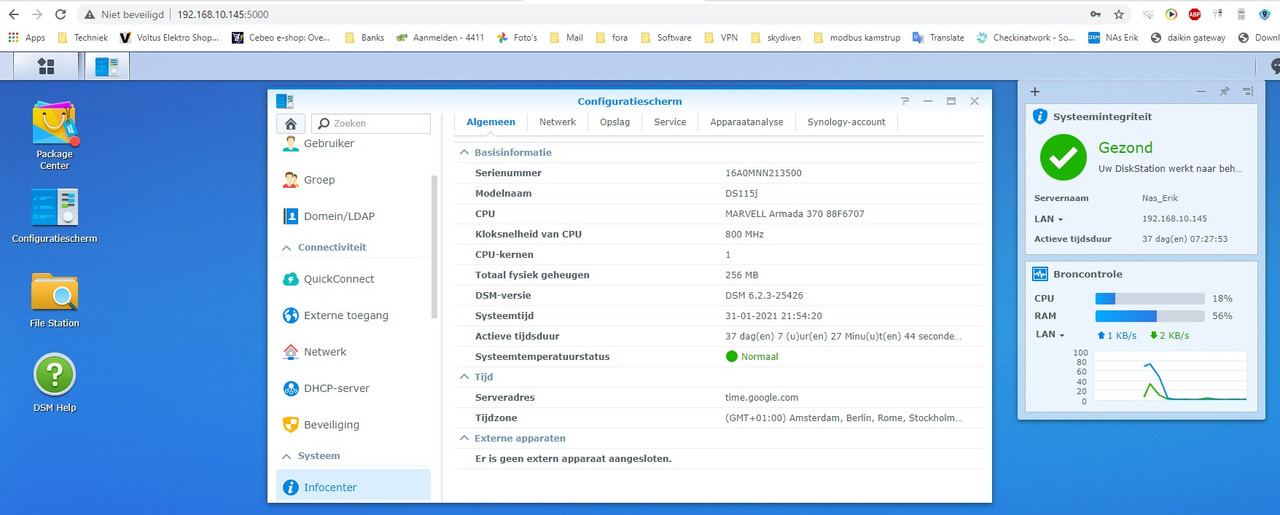Open the LAN dropdown in Systeemintegriteit widget

click(1049, 218)
